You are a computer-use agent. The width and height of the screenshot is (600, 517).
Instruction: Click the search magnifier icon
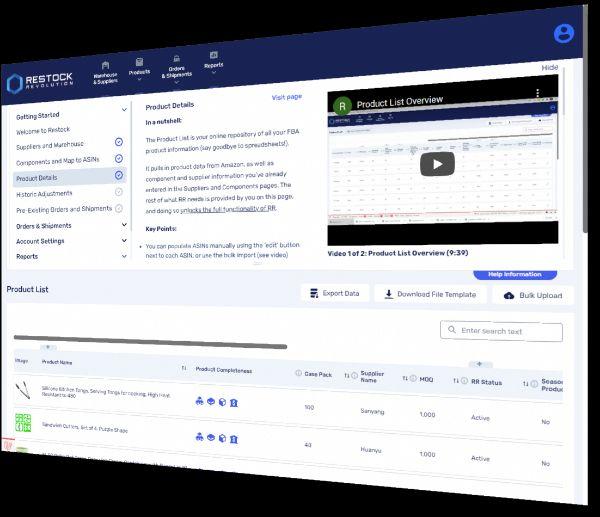click(452, 329)
